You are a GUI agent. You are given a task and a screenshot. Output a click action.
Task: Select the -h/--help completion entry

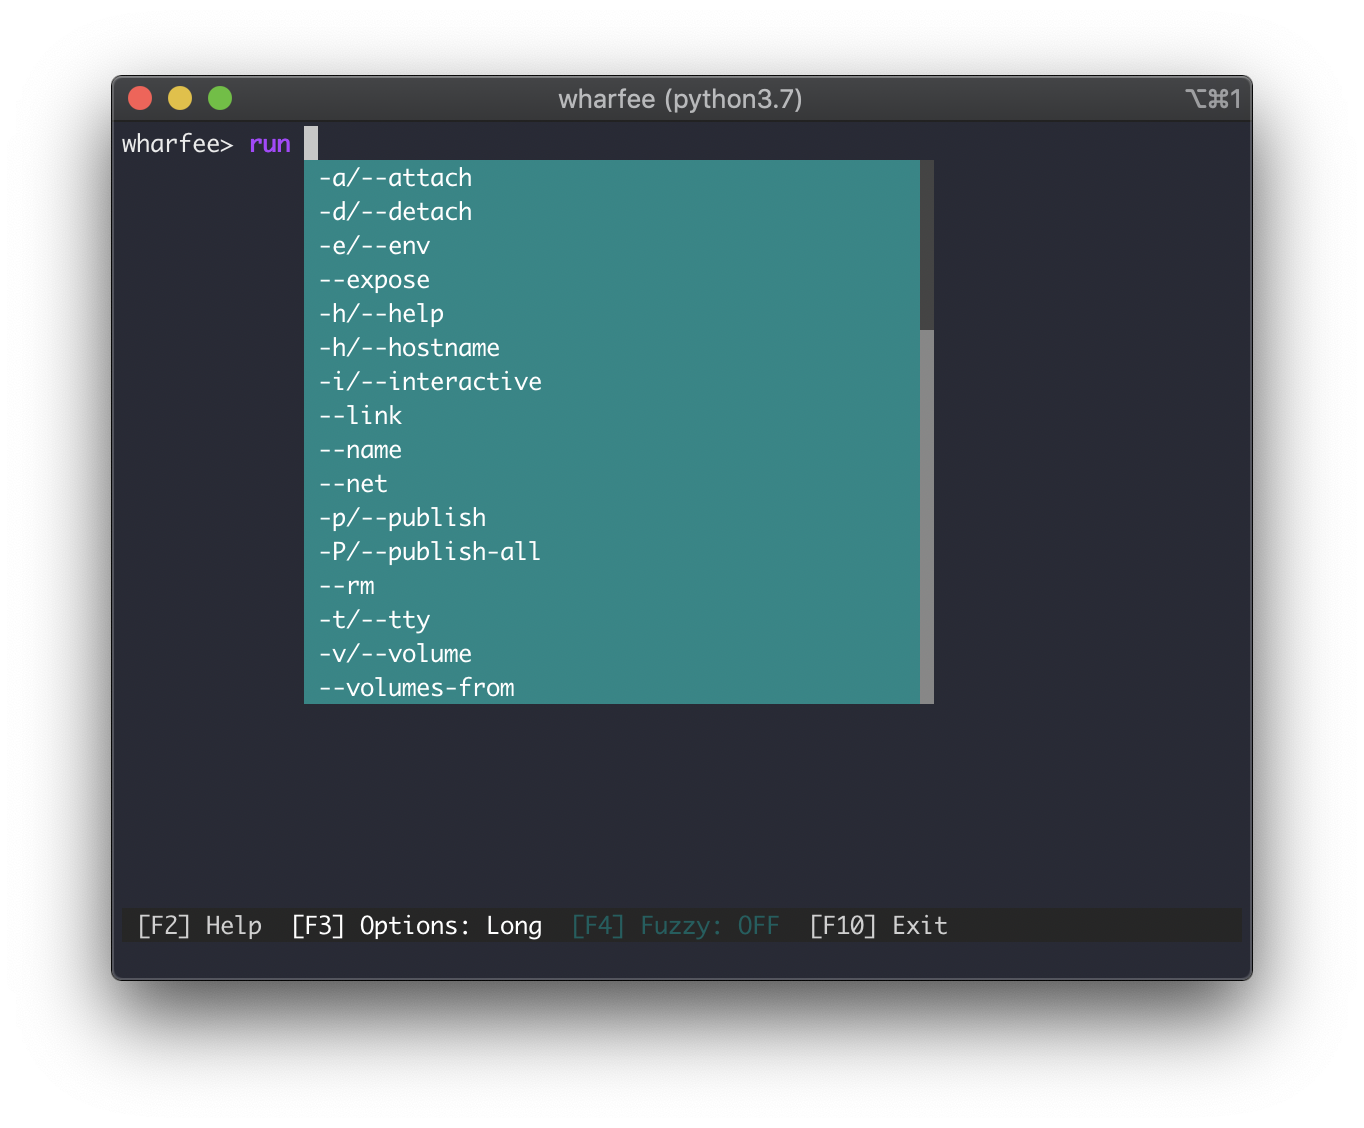point(611,314)
